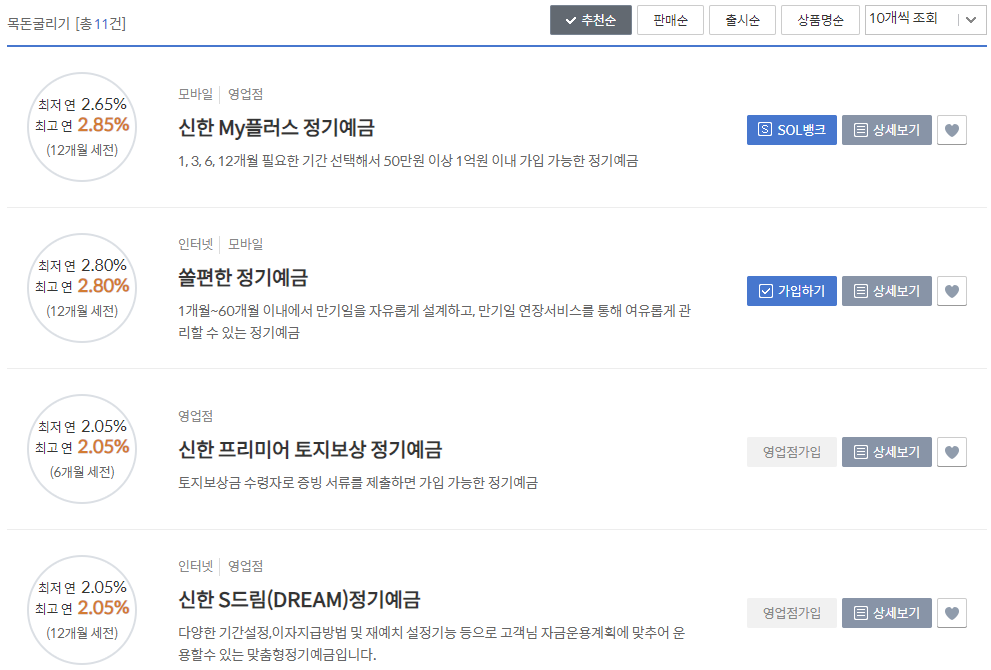Open the 신한 S드림(DREAM)정기예금 title

pyautogui.click(x=300, y=599)
